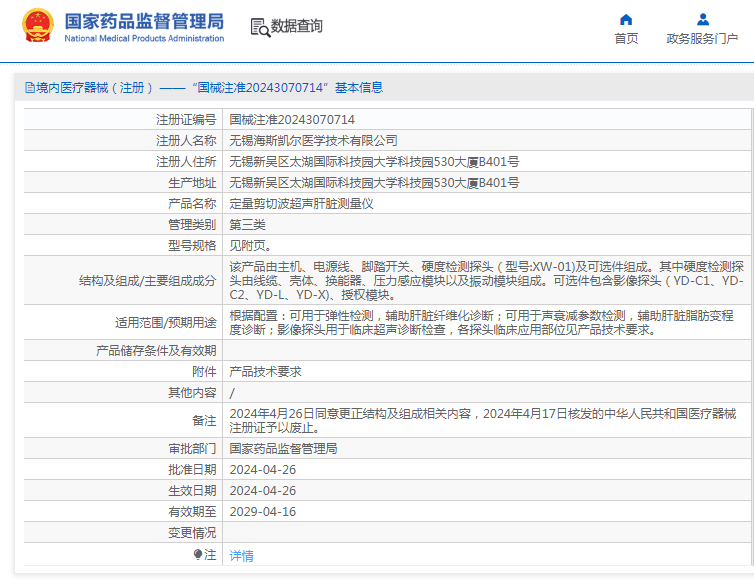This screenshot has height=580, width=754.
Task: Click the 产品储存条件及有效期 row label
Action: point(156,351)
